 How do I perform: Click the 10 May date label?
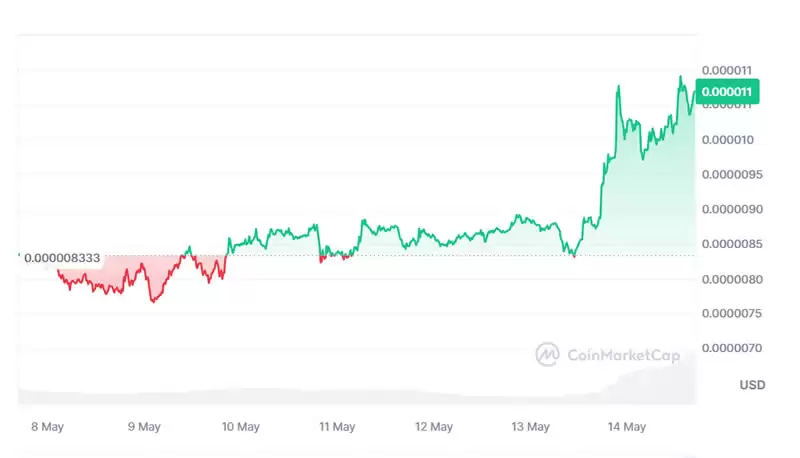(x=241, y=427)
